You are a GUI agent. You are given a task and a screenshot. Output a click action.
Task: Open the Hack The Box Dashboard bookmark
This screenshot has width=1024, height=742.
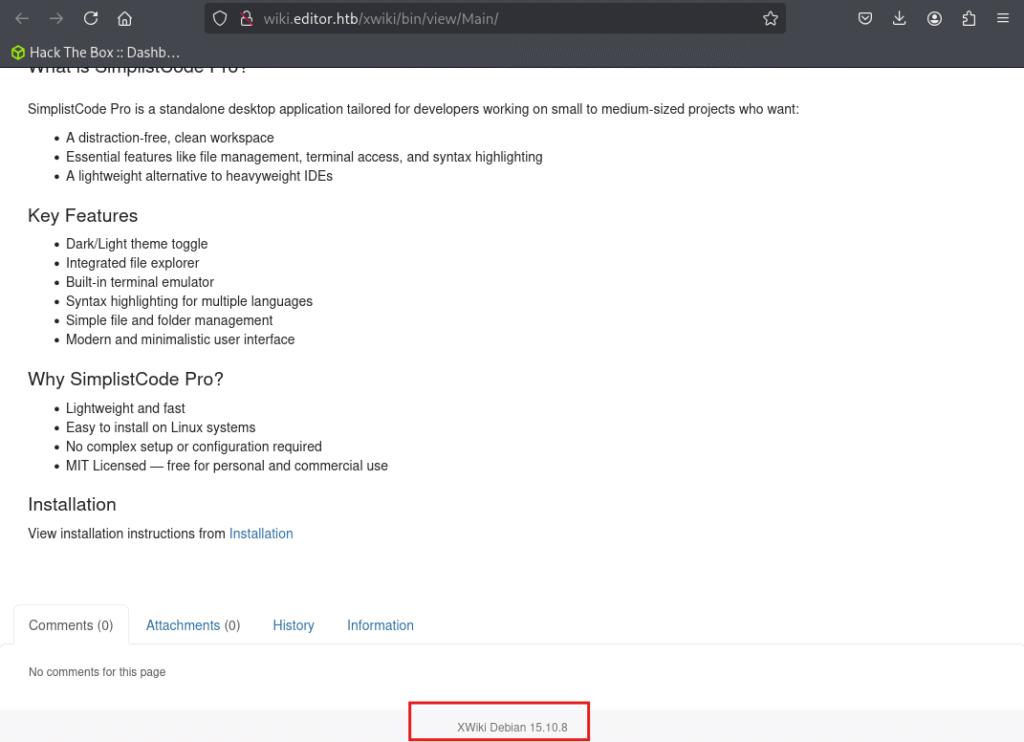pos(95,52)
